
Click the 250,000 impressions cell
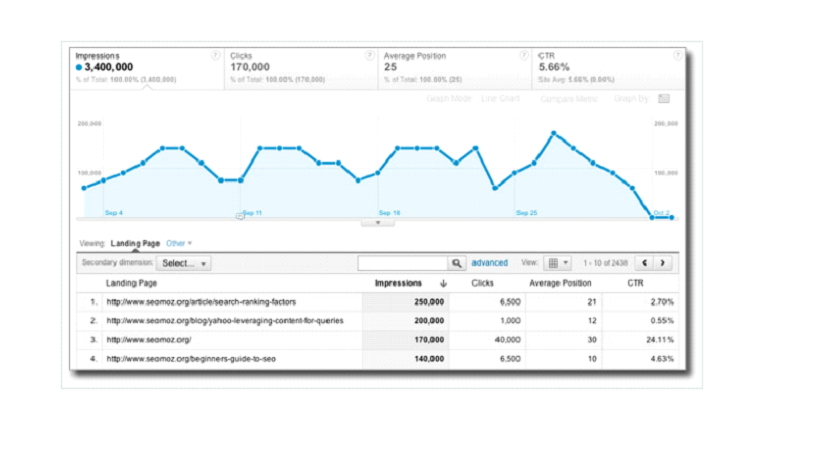[429, 302]
